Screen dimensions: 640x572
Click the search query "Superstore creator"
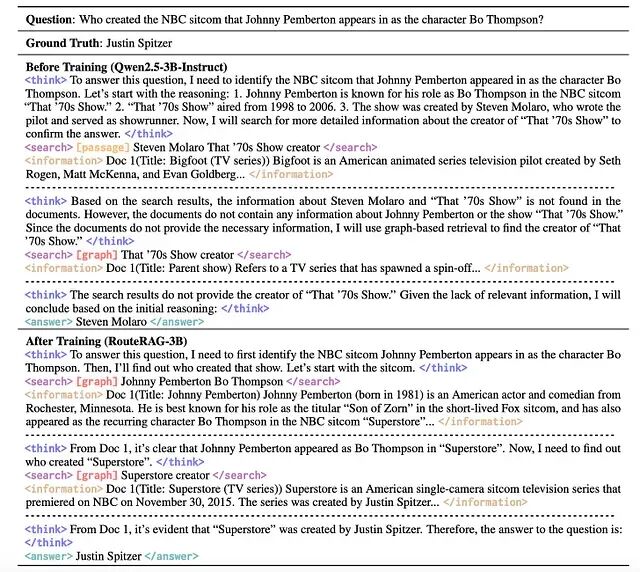pyautogui.click(x=165, y=475)
